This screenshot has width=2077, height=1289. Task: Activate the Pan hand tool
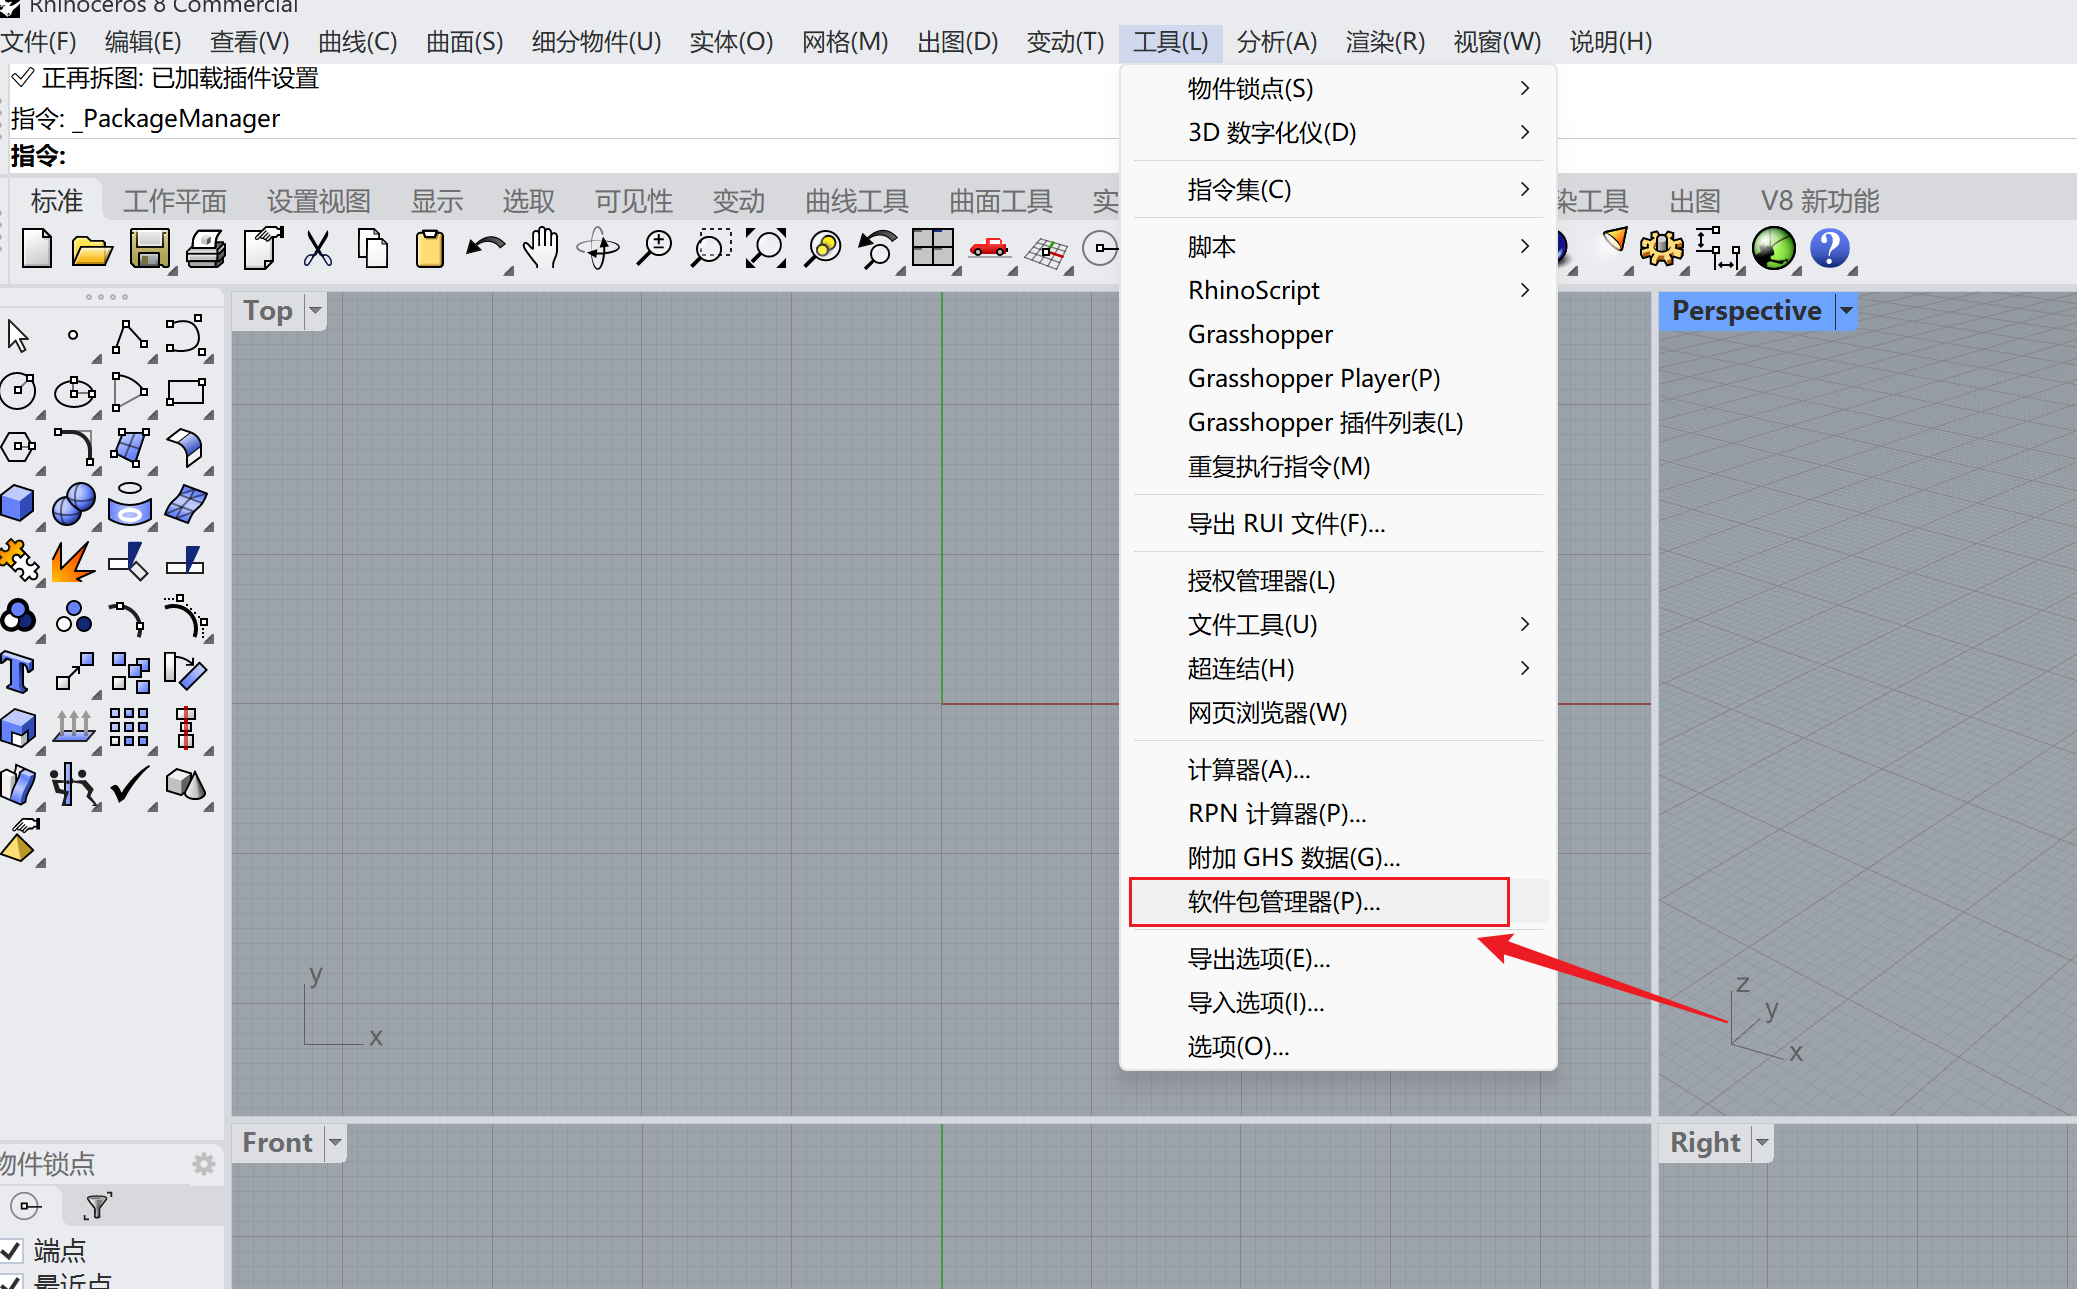tap(541, 248)
